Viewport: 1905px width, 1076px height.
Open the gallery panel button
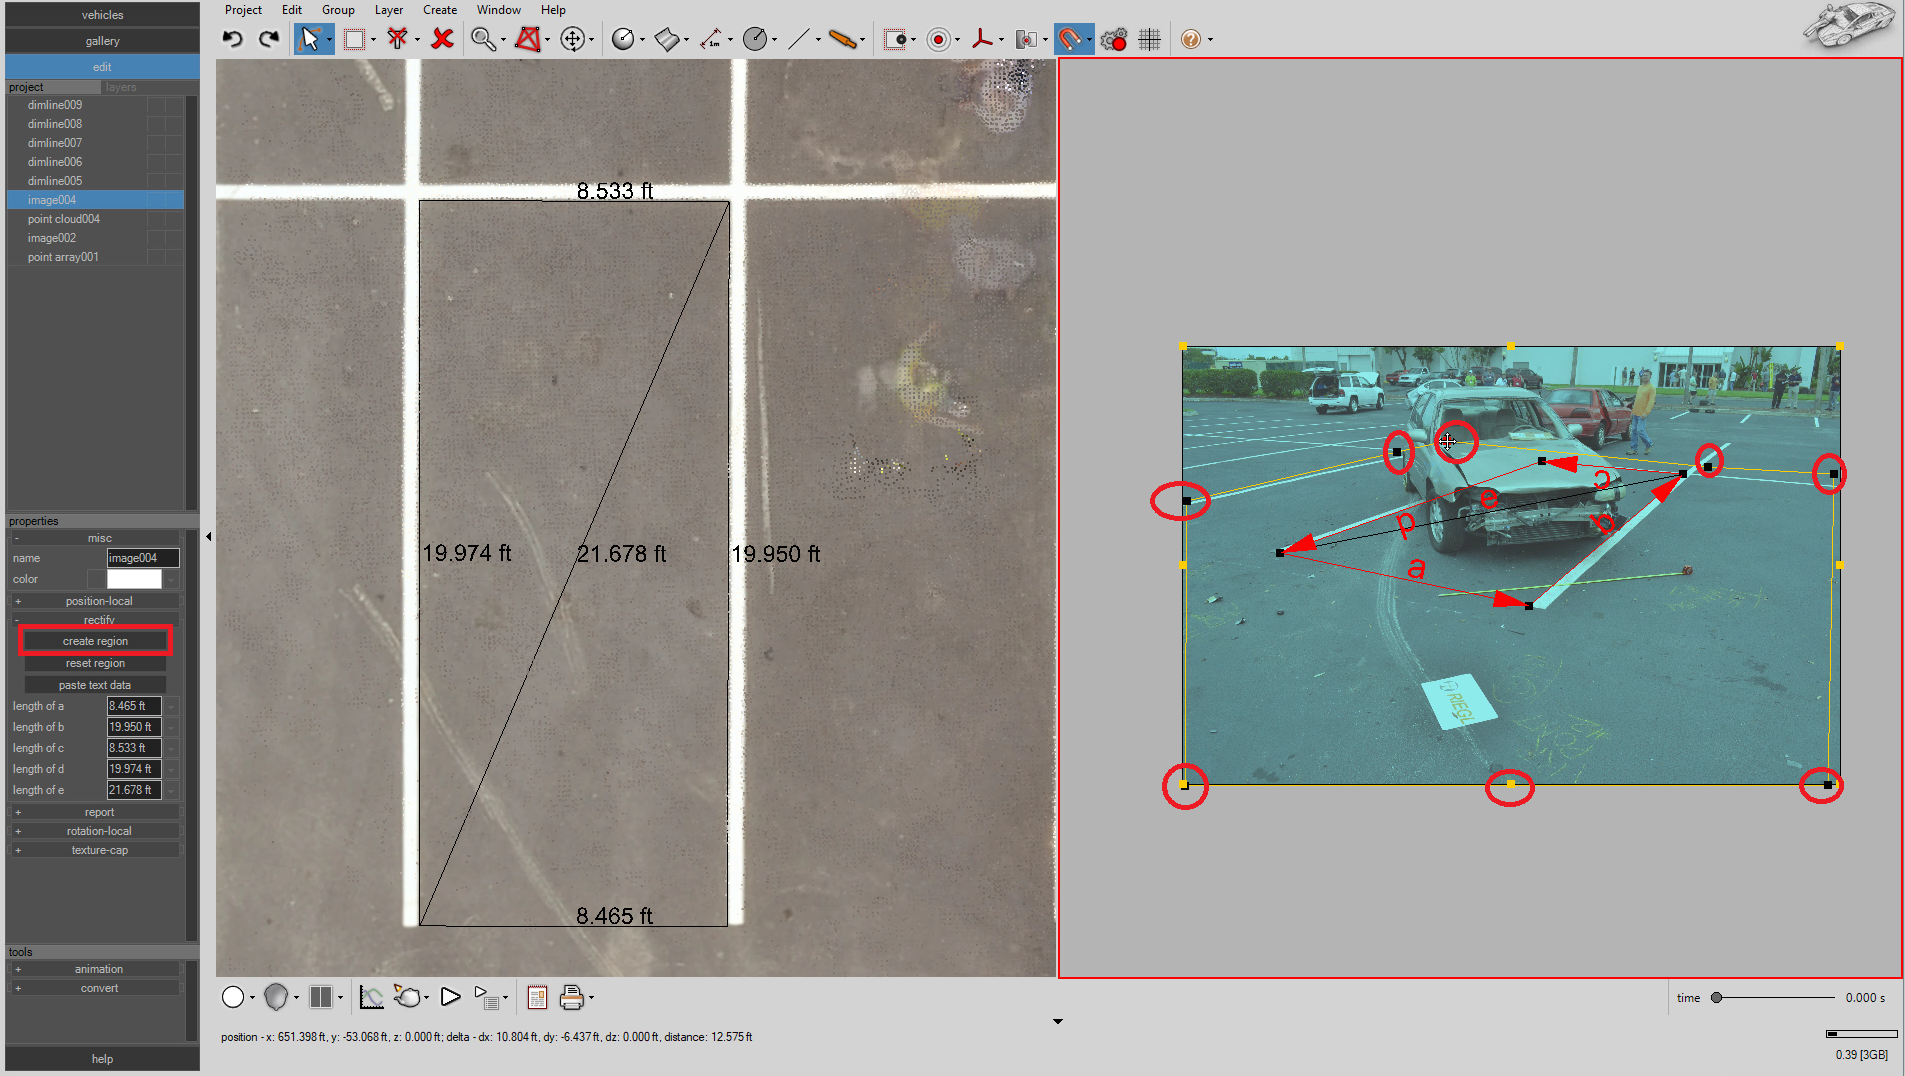click(x=102, y=41)
